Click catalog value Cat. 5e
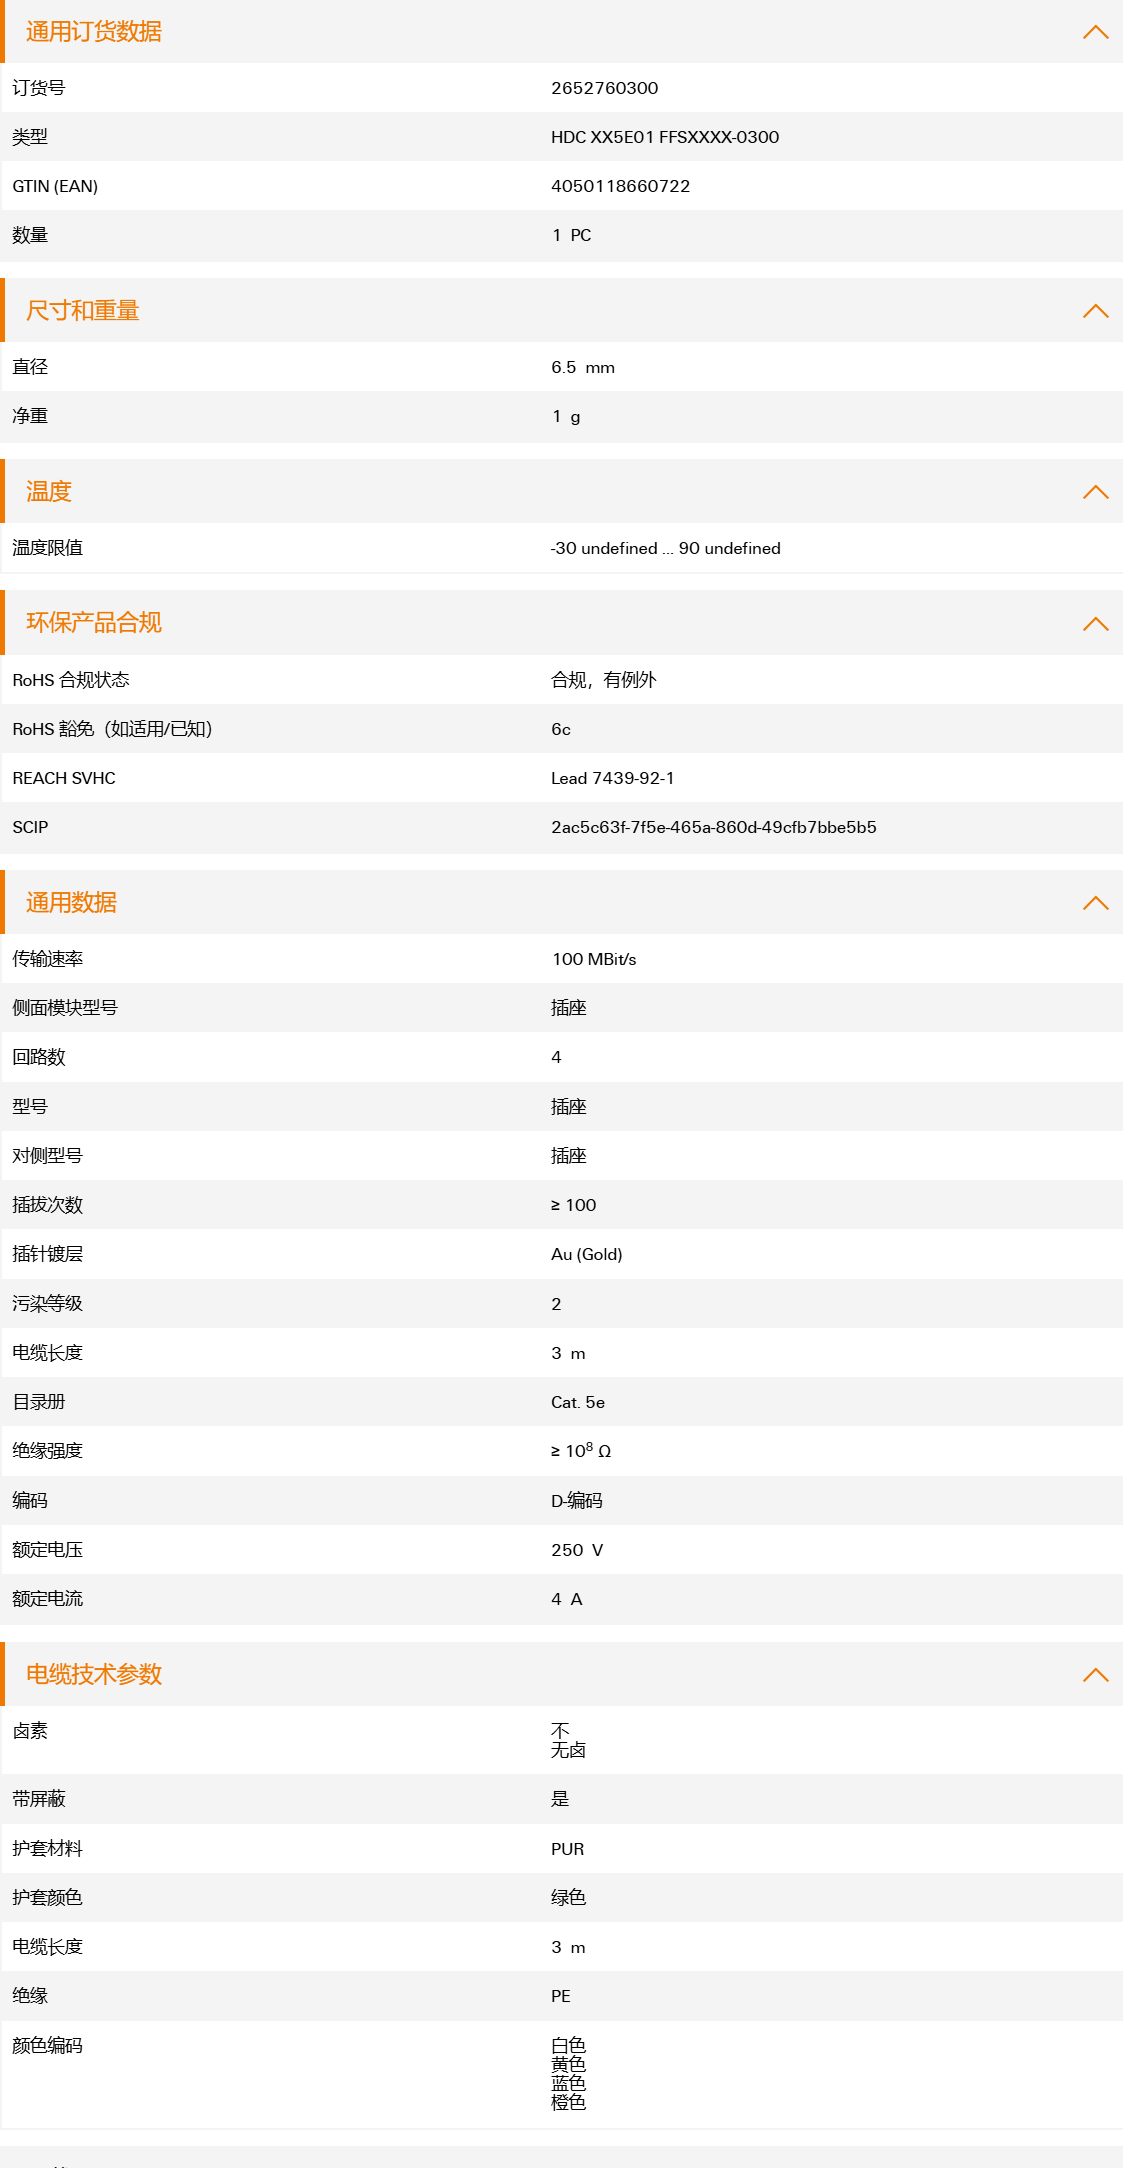The width and height of the screenshot is (1123, 2168). pyautogui.click(x=578, y=1402)
